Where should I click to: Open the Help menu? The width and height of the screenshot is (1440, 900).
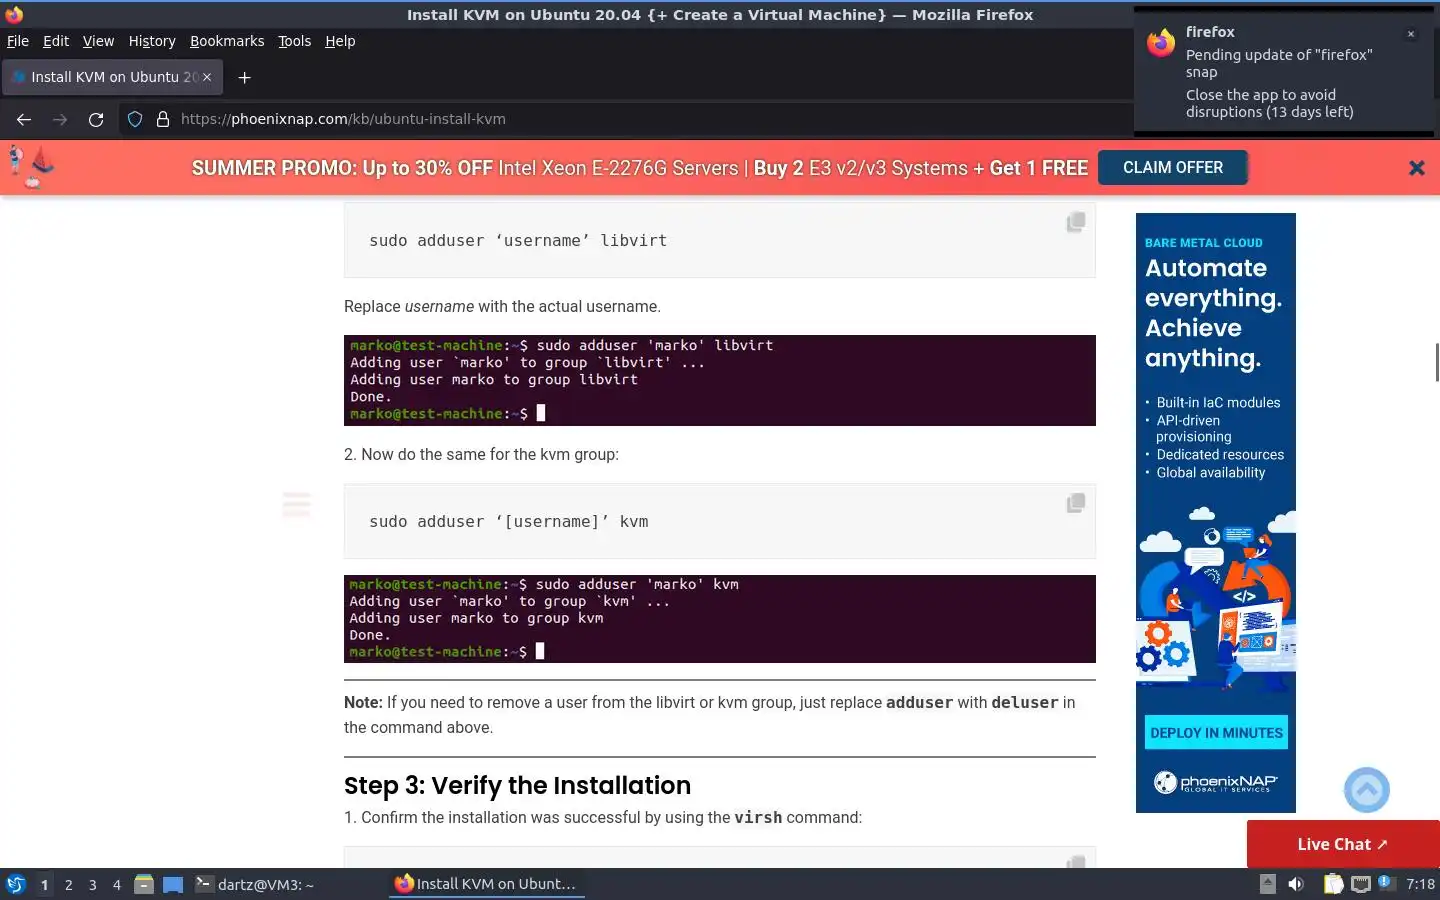340,41
